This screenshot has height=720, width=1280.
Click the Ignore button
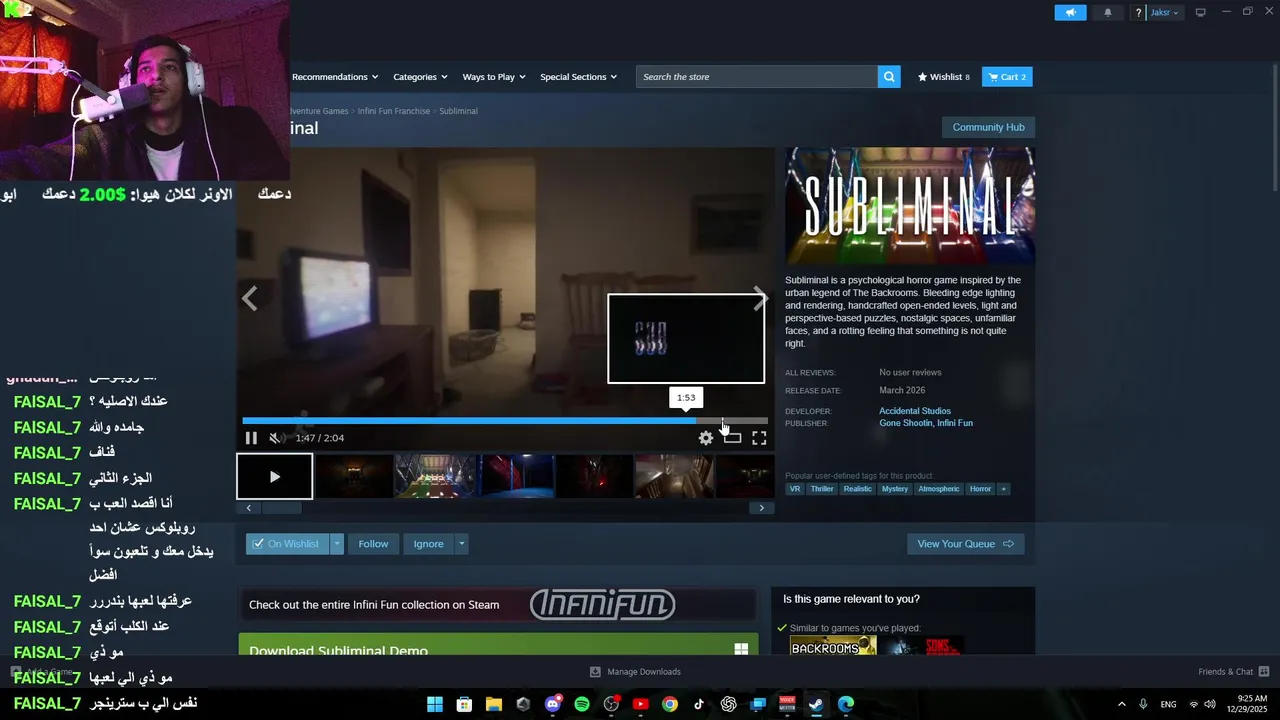(x=428, y=544)
